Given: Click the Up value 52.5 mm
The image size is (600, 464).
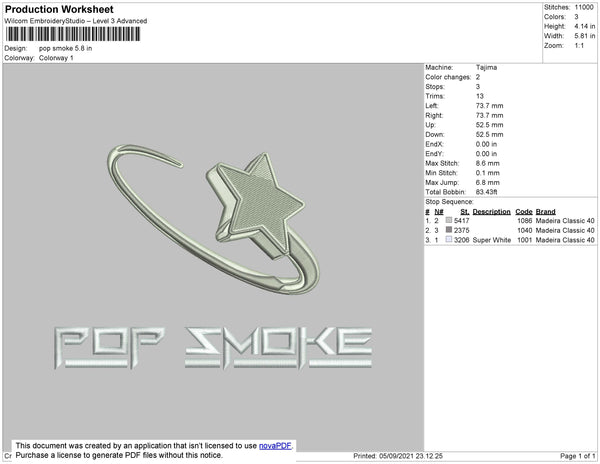Looking at the screenshot, I should [489, 125].
